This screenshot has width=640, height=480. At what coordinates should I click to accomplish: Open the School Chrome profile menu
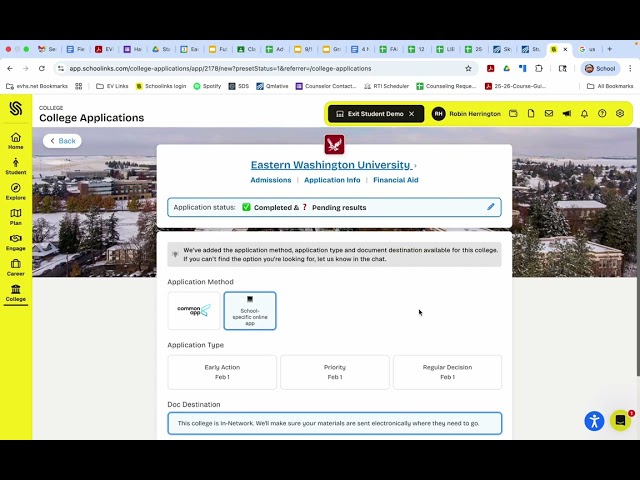pos(600,69)
